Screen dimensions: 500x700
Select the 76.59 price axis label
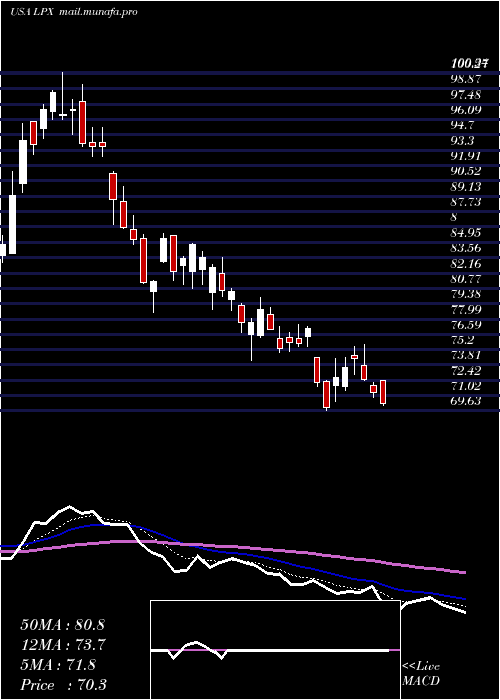coord(466,325)
